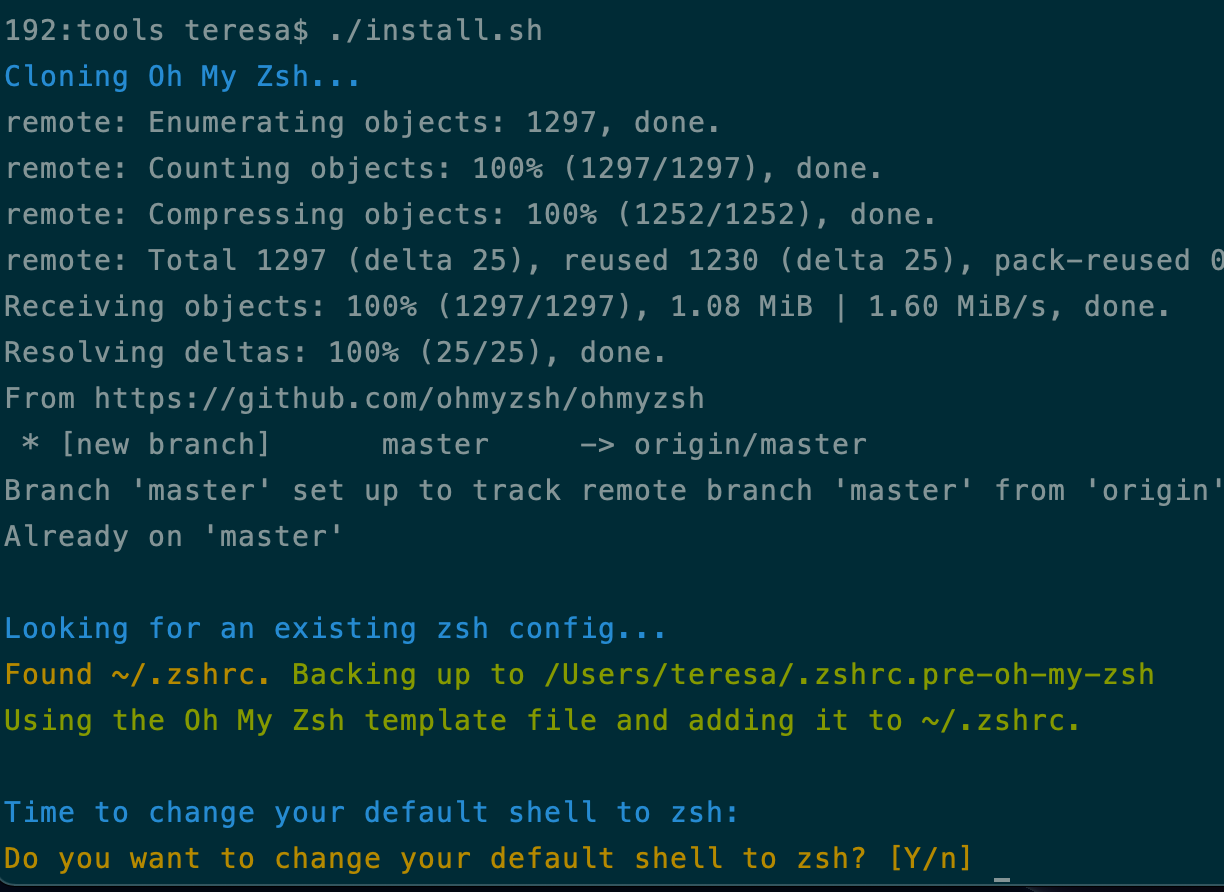
Task: Click the cursor after the [Y/n] prompt
Action: point(1001,880)
